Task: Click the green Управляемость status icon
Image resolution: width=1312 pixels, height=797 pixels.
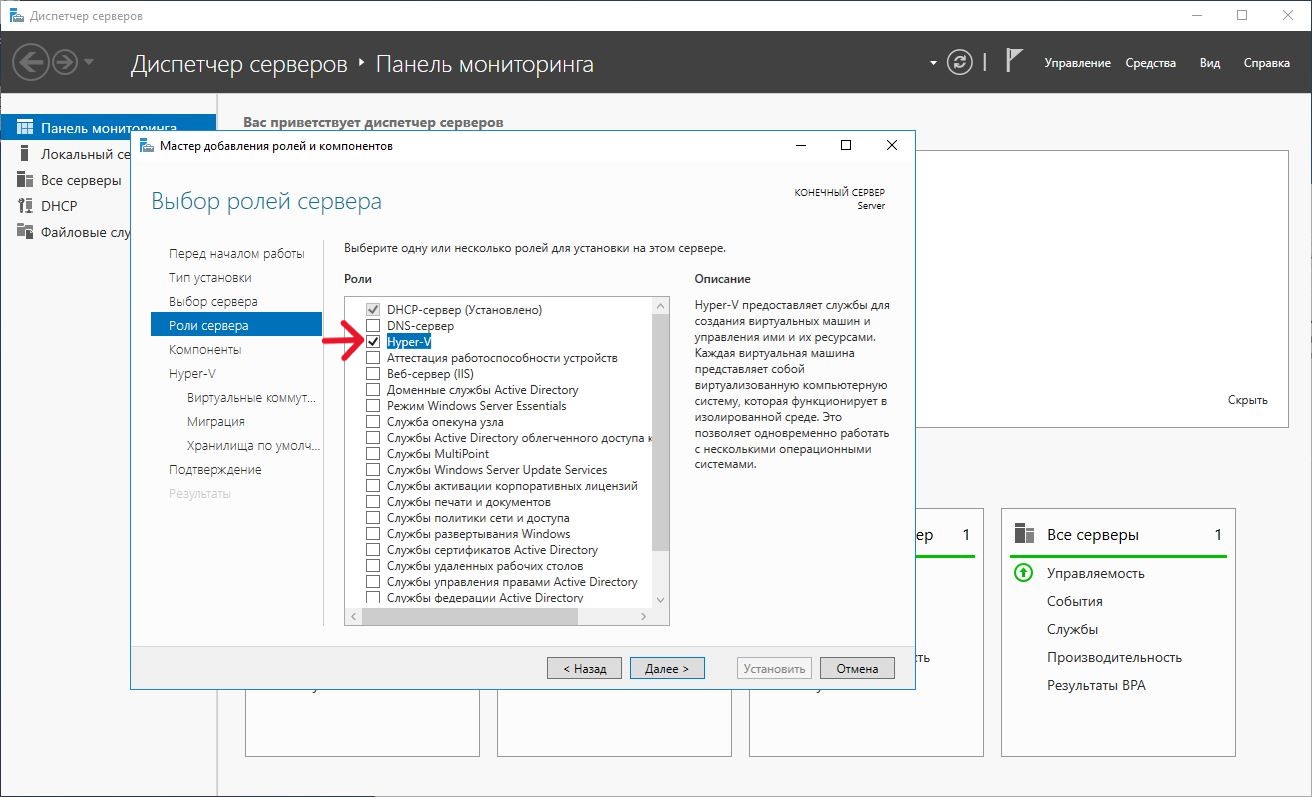Action: tap(1023, 573)
